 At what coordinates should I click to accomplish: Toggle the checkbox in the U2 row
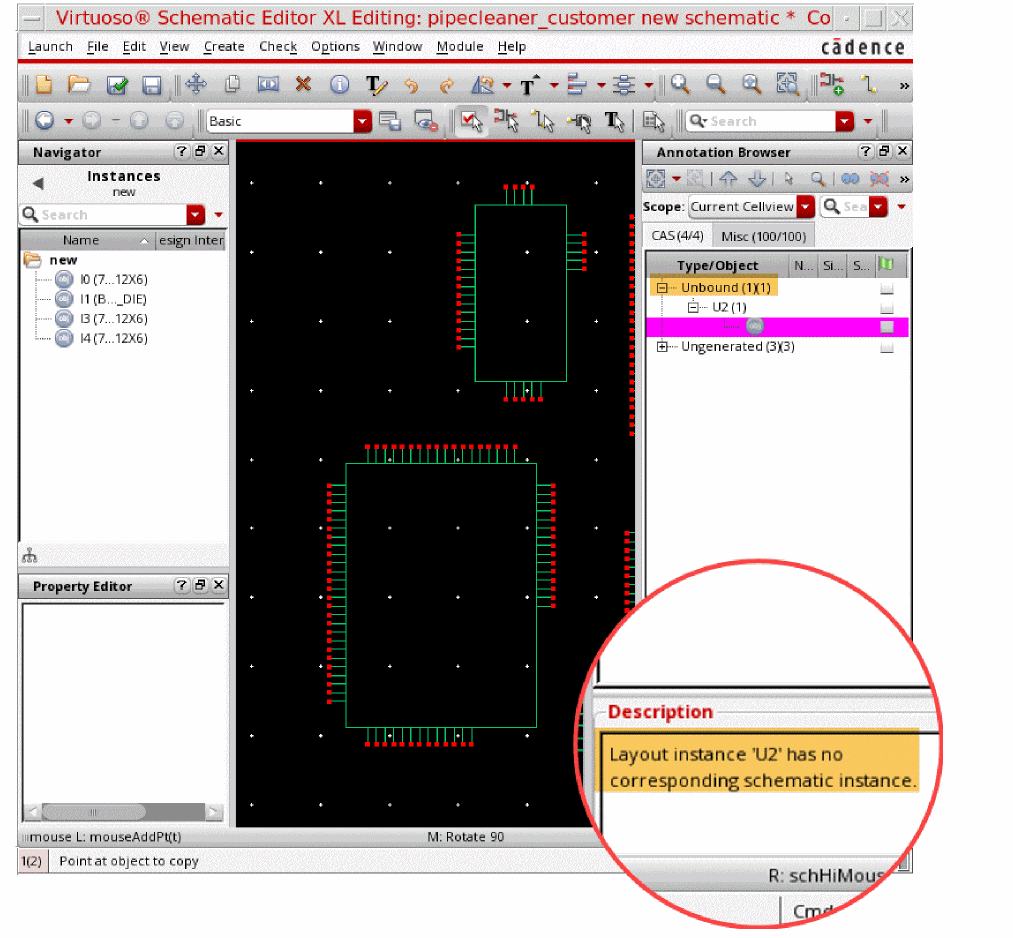click(x=886, y=308)
